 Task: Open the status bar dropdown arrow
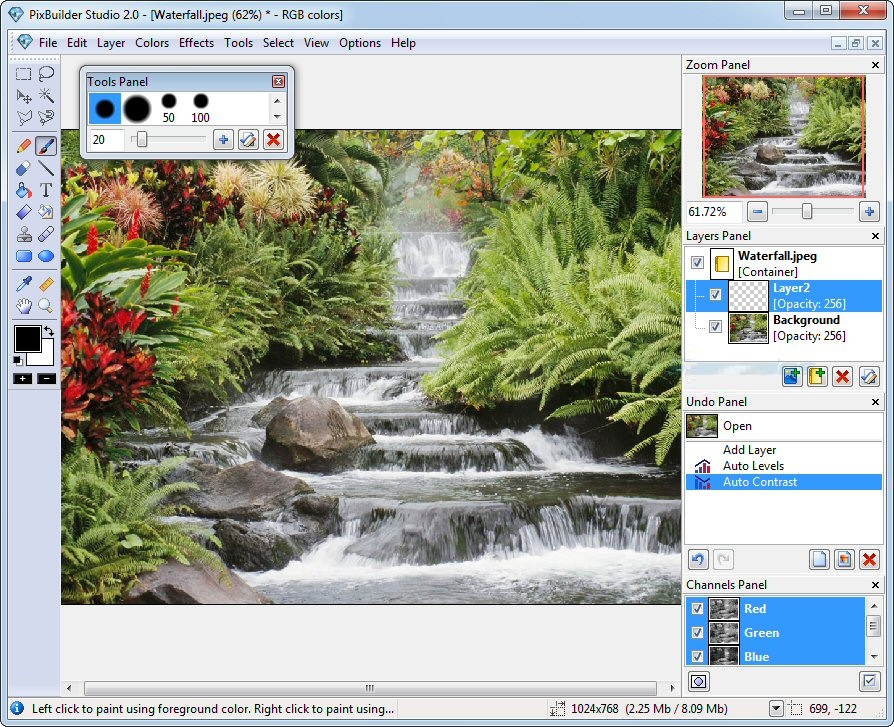pyautogui.click(x=776, y=709)
